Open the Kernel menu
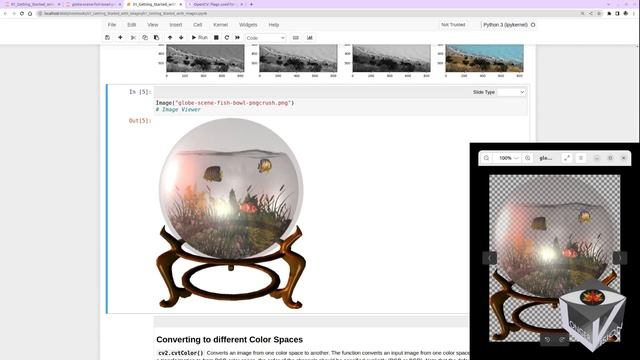This screenshot has height=360, width=640. (x=220, y=25)
